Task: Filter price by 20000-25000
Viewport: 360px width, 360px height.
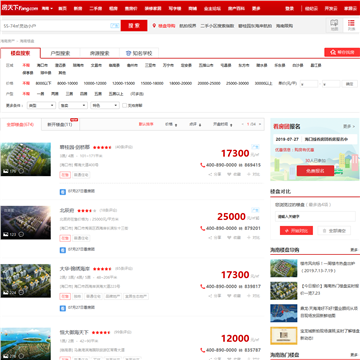Action: (x=209, y=83)
